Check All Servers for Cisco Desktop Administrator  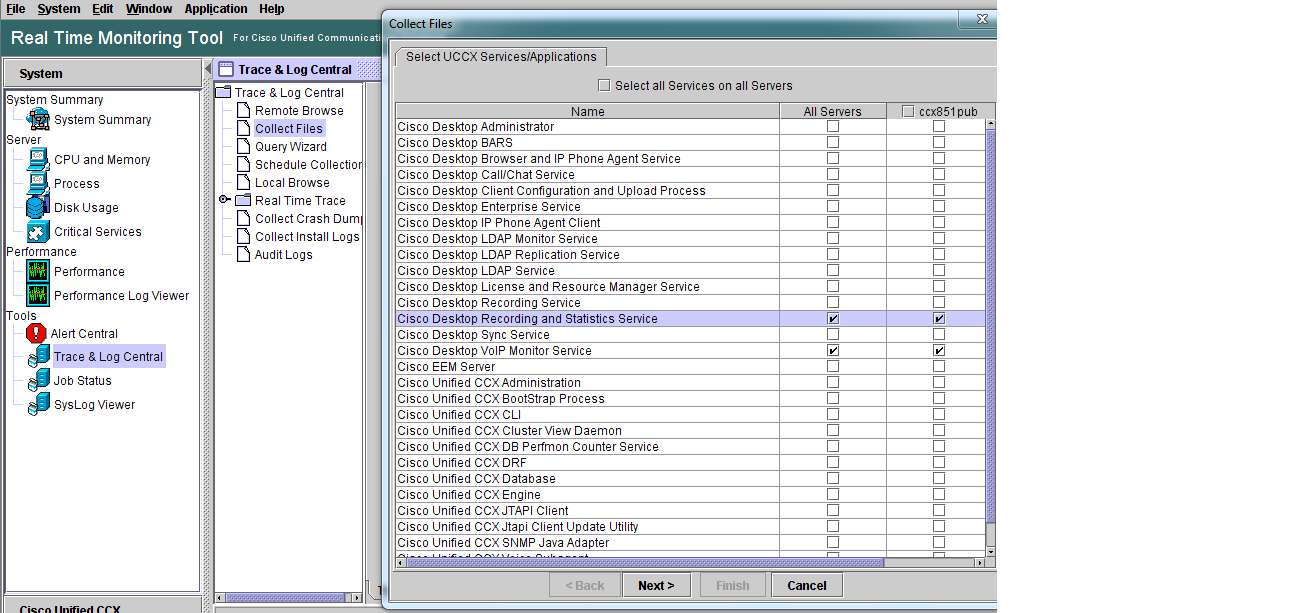coord(833,127)
